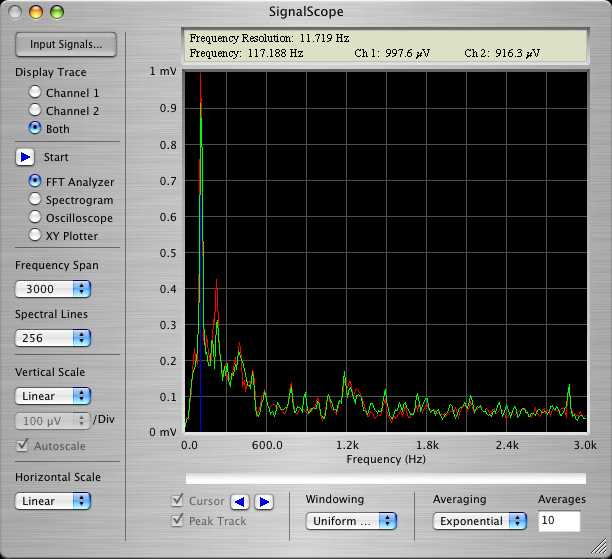
Task: Select Channel 2 display trace
Action: click(36, 111)
